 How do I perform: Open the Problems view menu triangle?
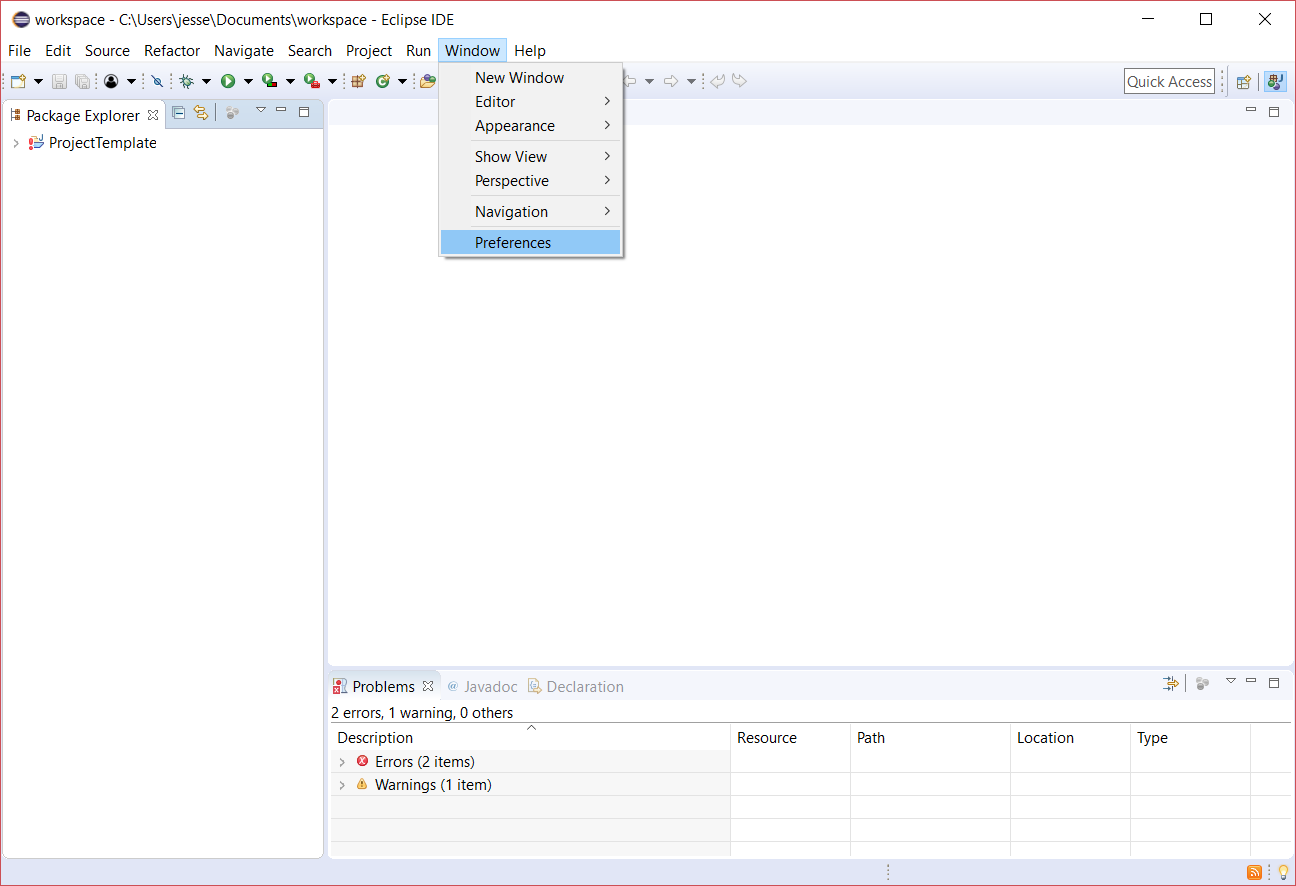[x=1230, y=683]
